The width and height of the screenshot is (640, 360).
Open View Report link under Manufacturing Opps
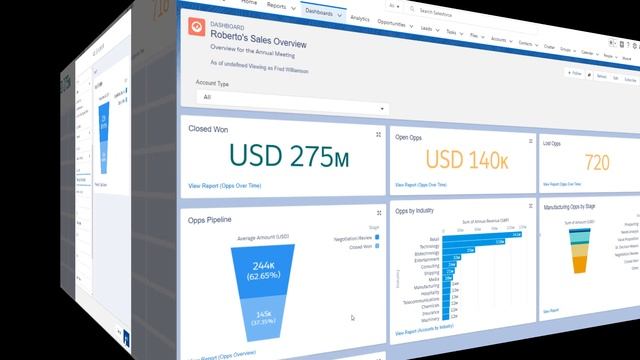(x=551, y=311)
